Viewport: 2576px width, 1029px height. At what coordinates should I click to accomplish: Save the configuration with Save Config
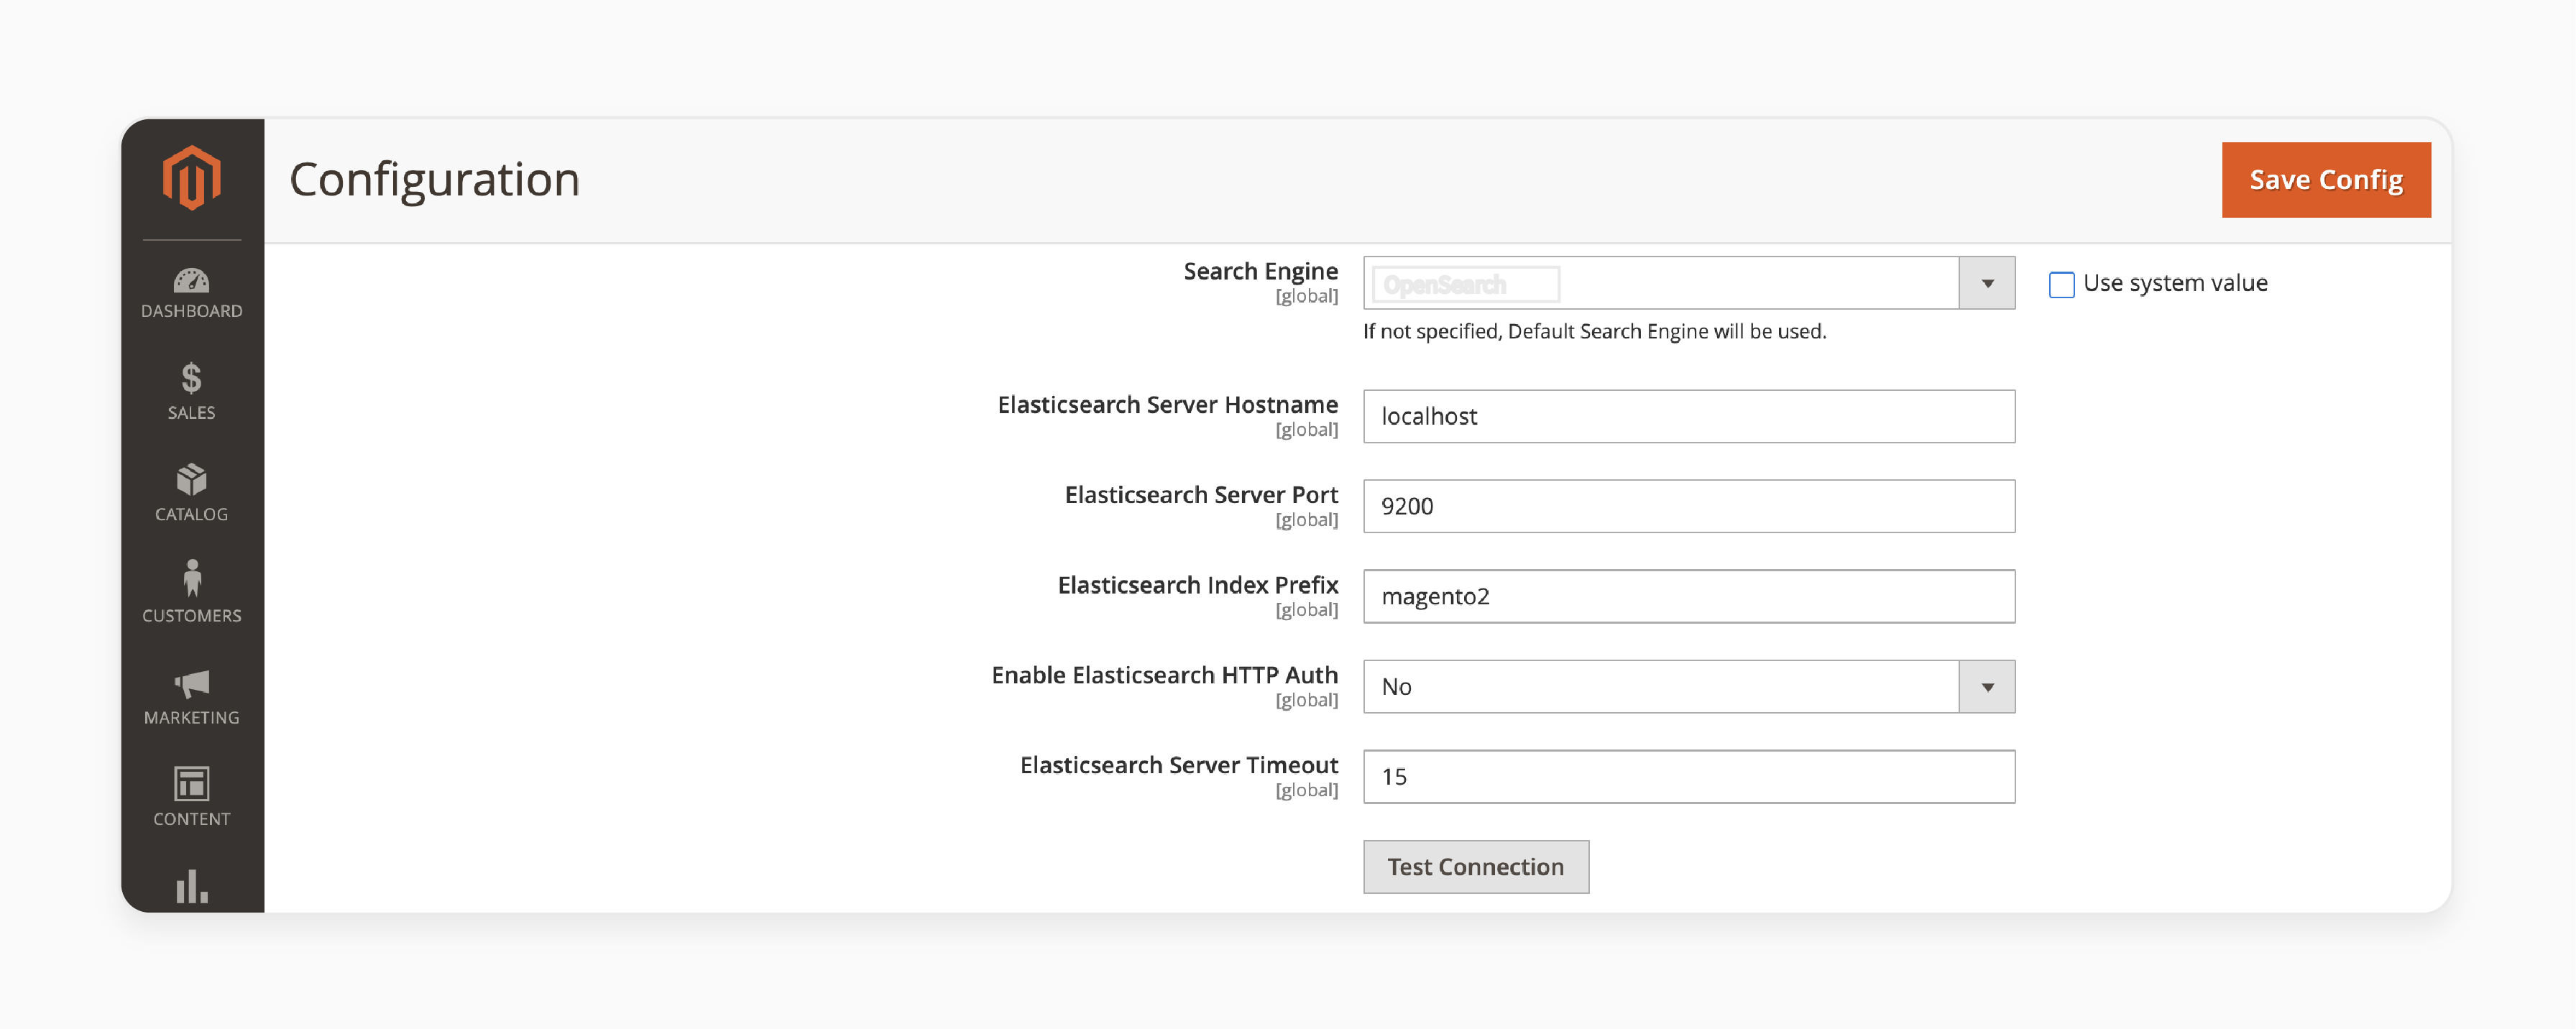[2326, 180]
